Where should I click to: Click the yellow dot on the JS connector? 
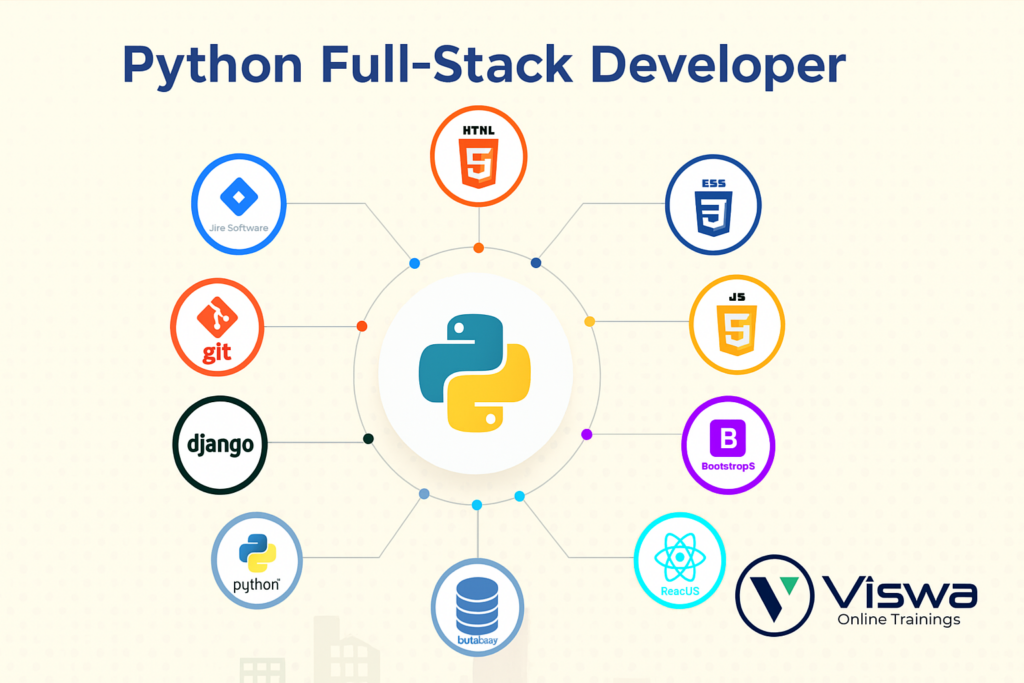point(590,321)
